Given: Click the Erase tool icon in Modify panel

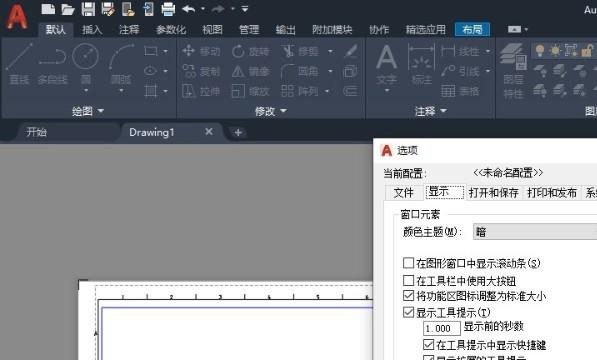Looking at the screenshot, I should tap(351, 51).
